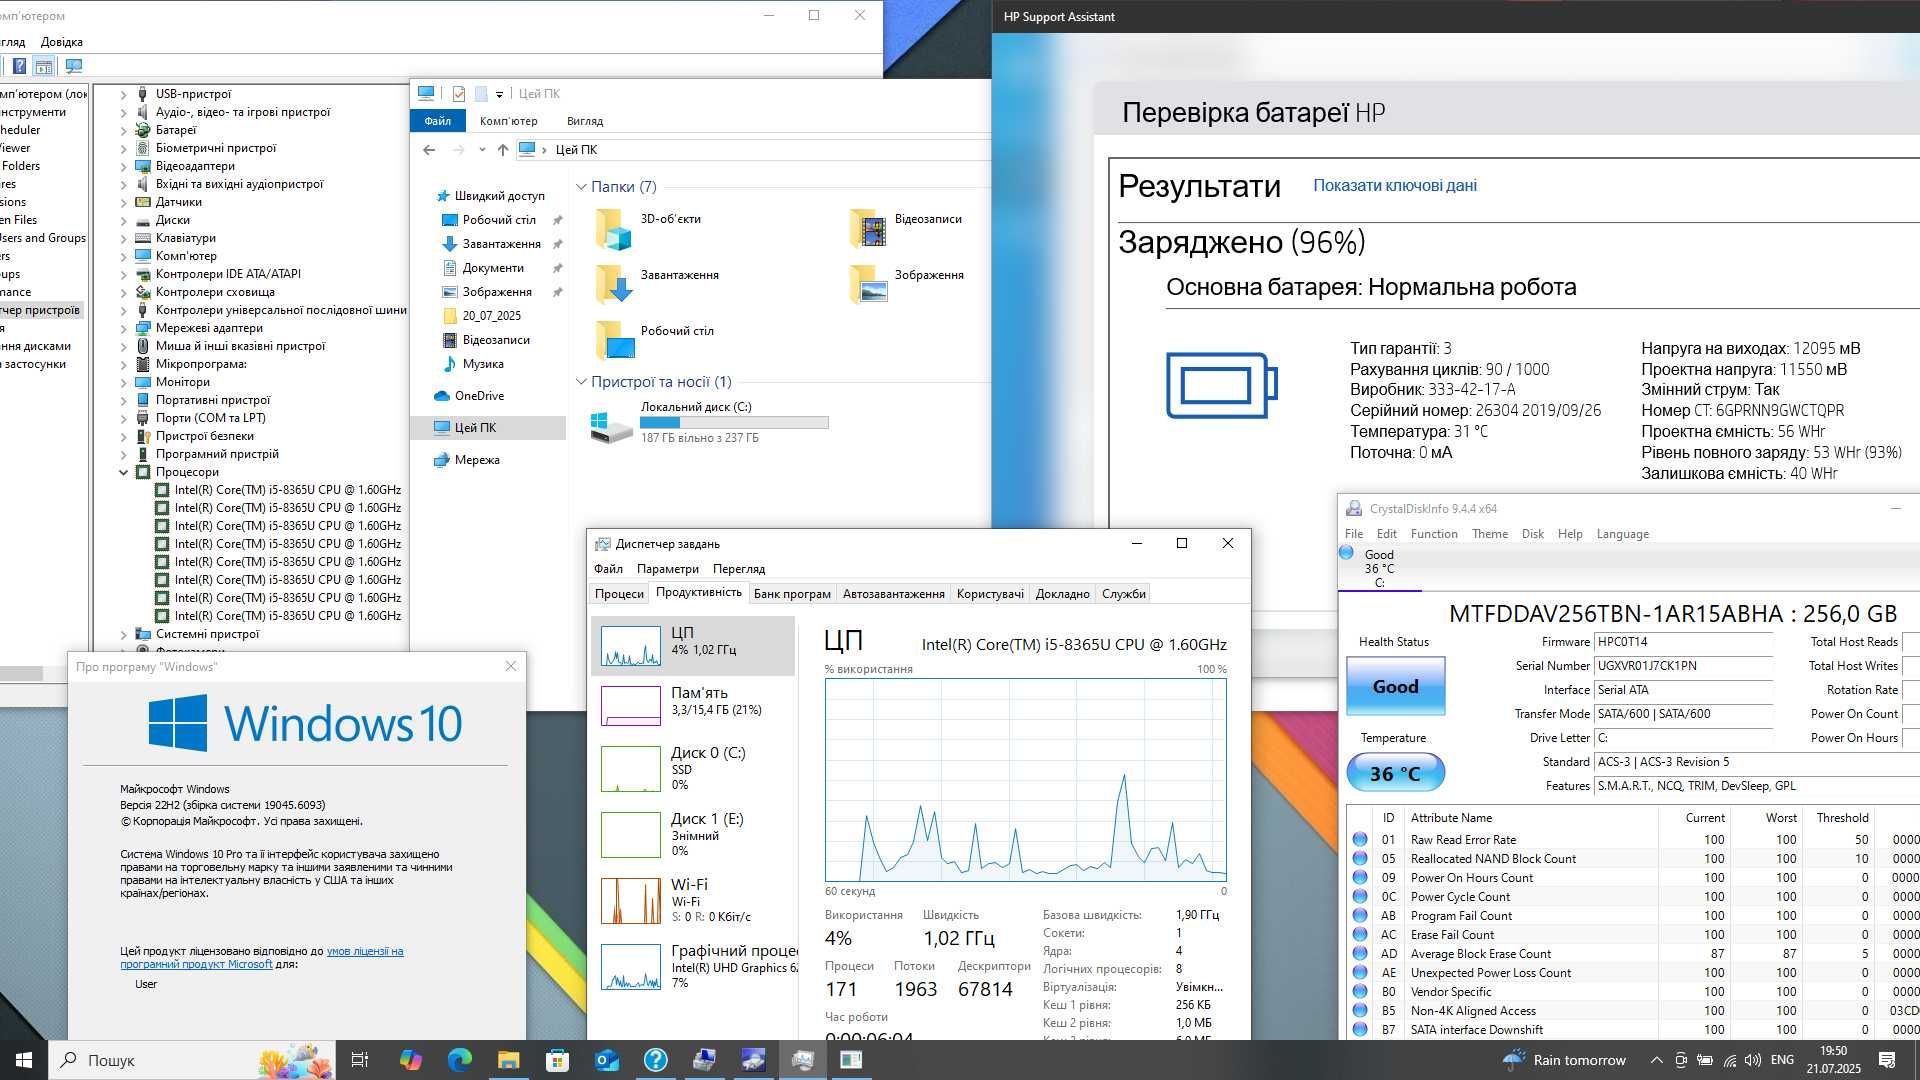Switch to Комп'ютер ribbon tab in Explorer
The width and height of the screenshot is (1920, 1080).
click(x=508, y=121)
